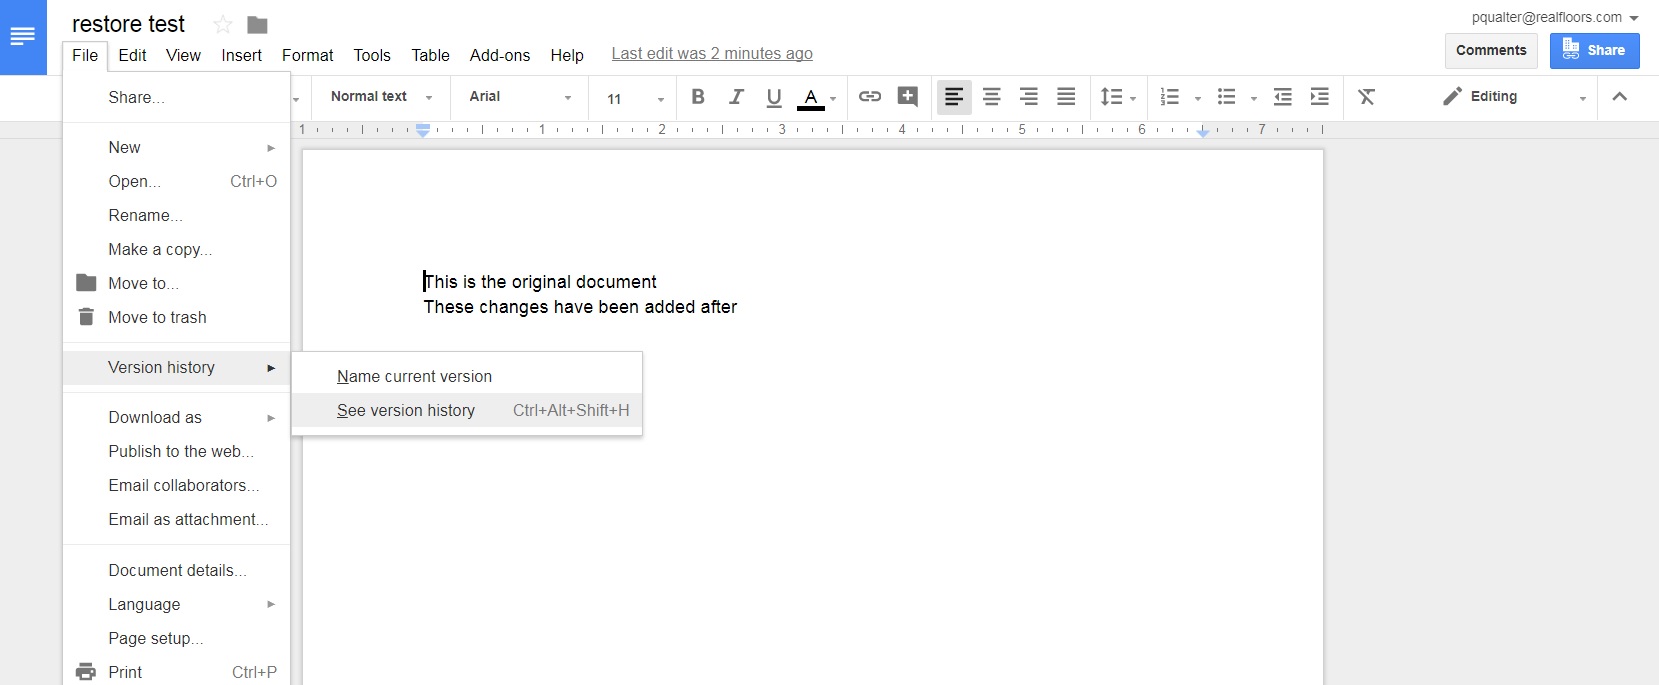This screenshot has height=685, width=1659.
Task: Open the Edit menu
Action: tap(132, 55)
